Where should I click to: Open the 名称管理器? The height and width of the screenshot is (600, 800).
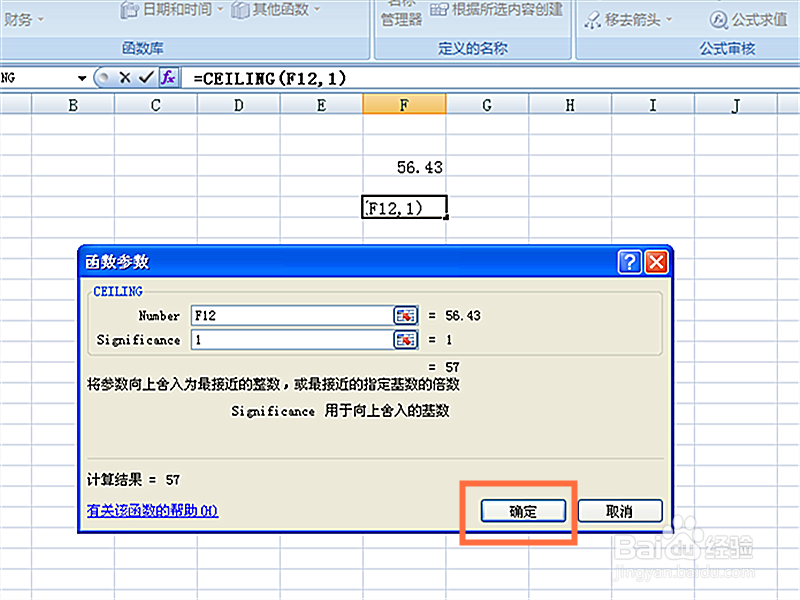[x=402, y=15]
